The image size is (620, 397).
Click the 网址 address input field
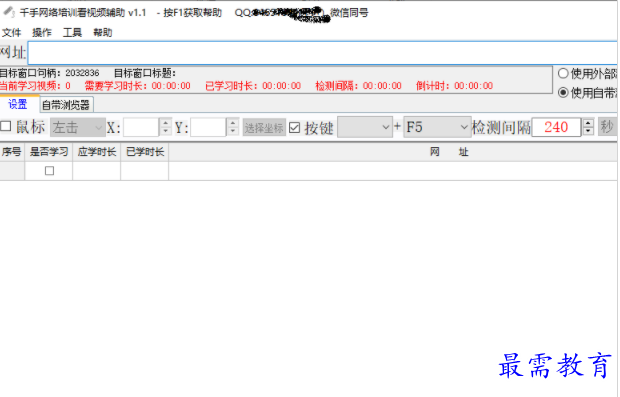click(x=322, y=53)
